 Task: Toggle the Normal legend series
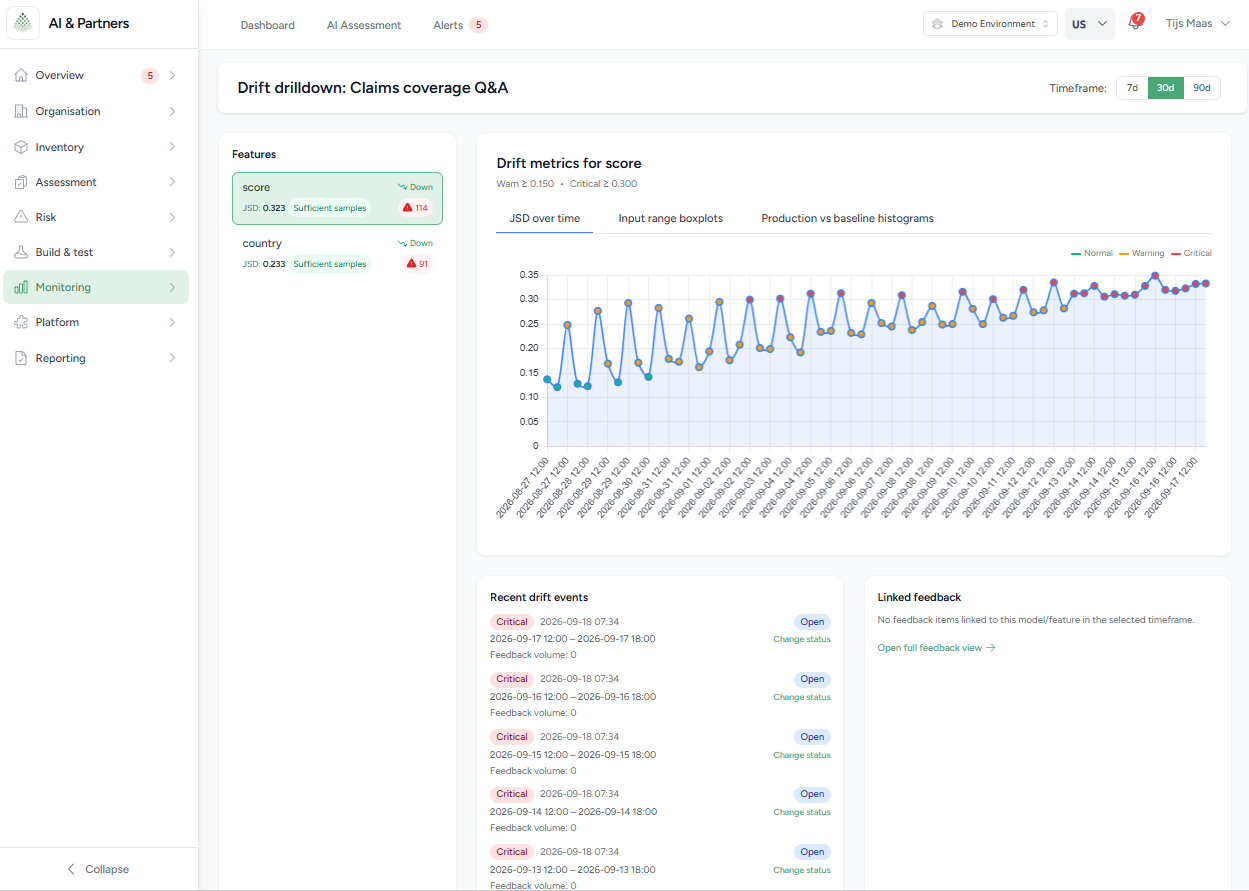[x=1091, y=253]
